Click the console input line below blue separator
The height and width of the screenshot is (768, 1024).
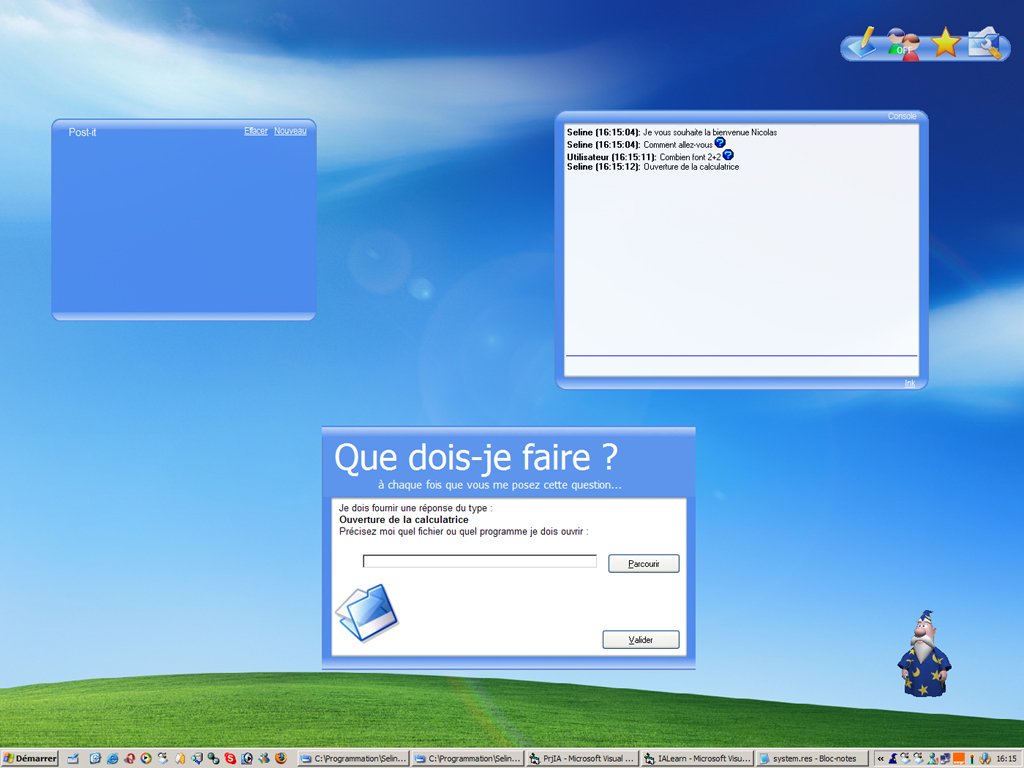pos(741,366)
